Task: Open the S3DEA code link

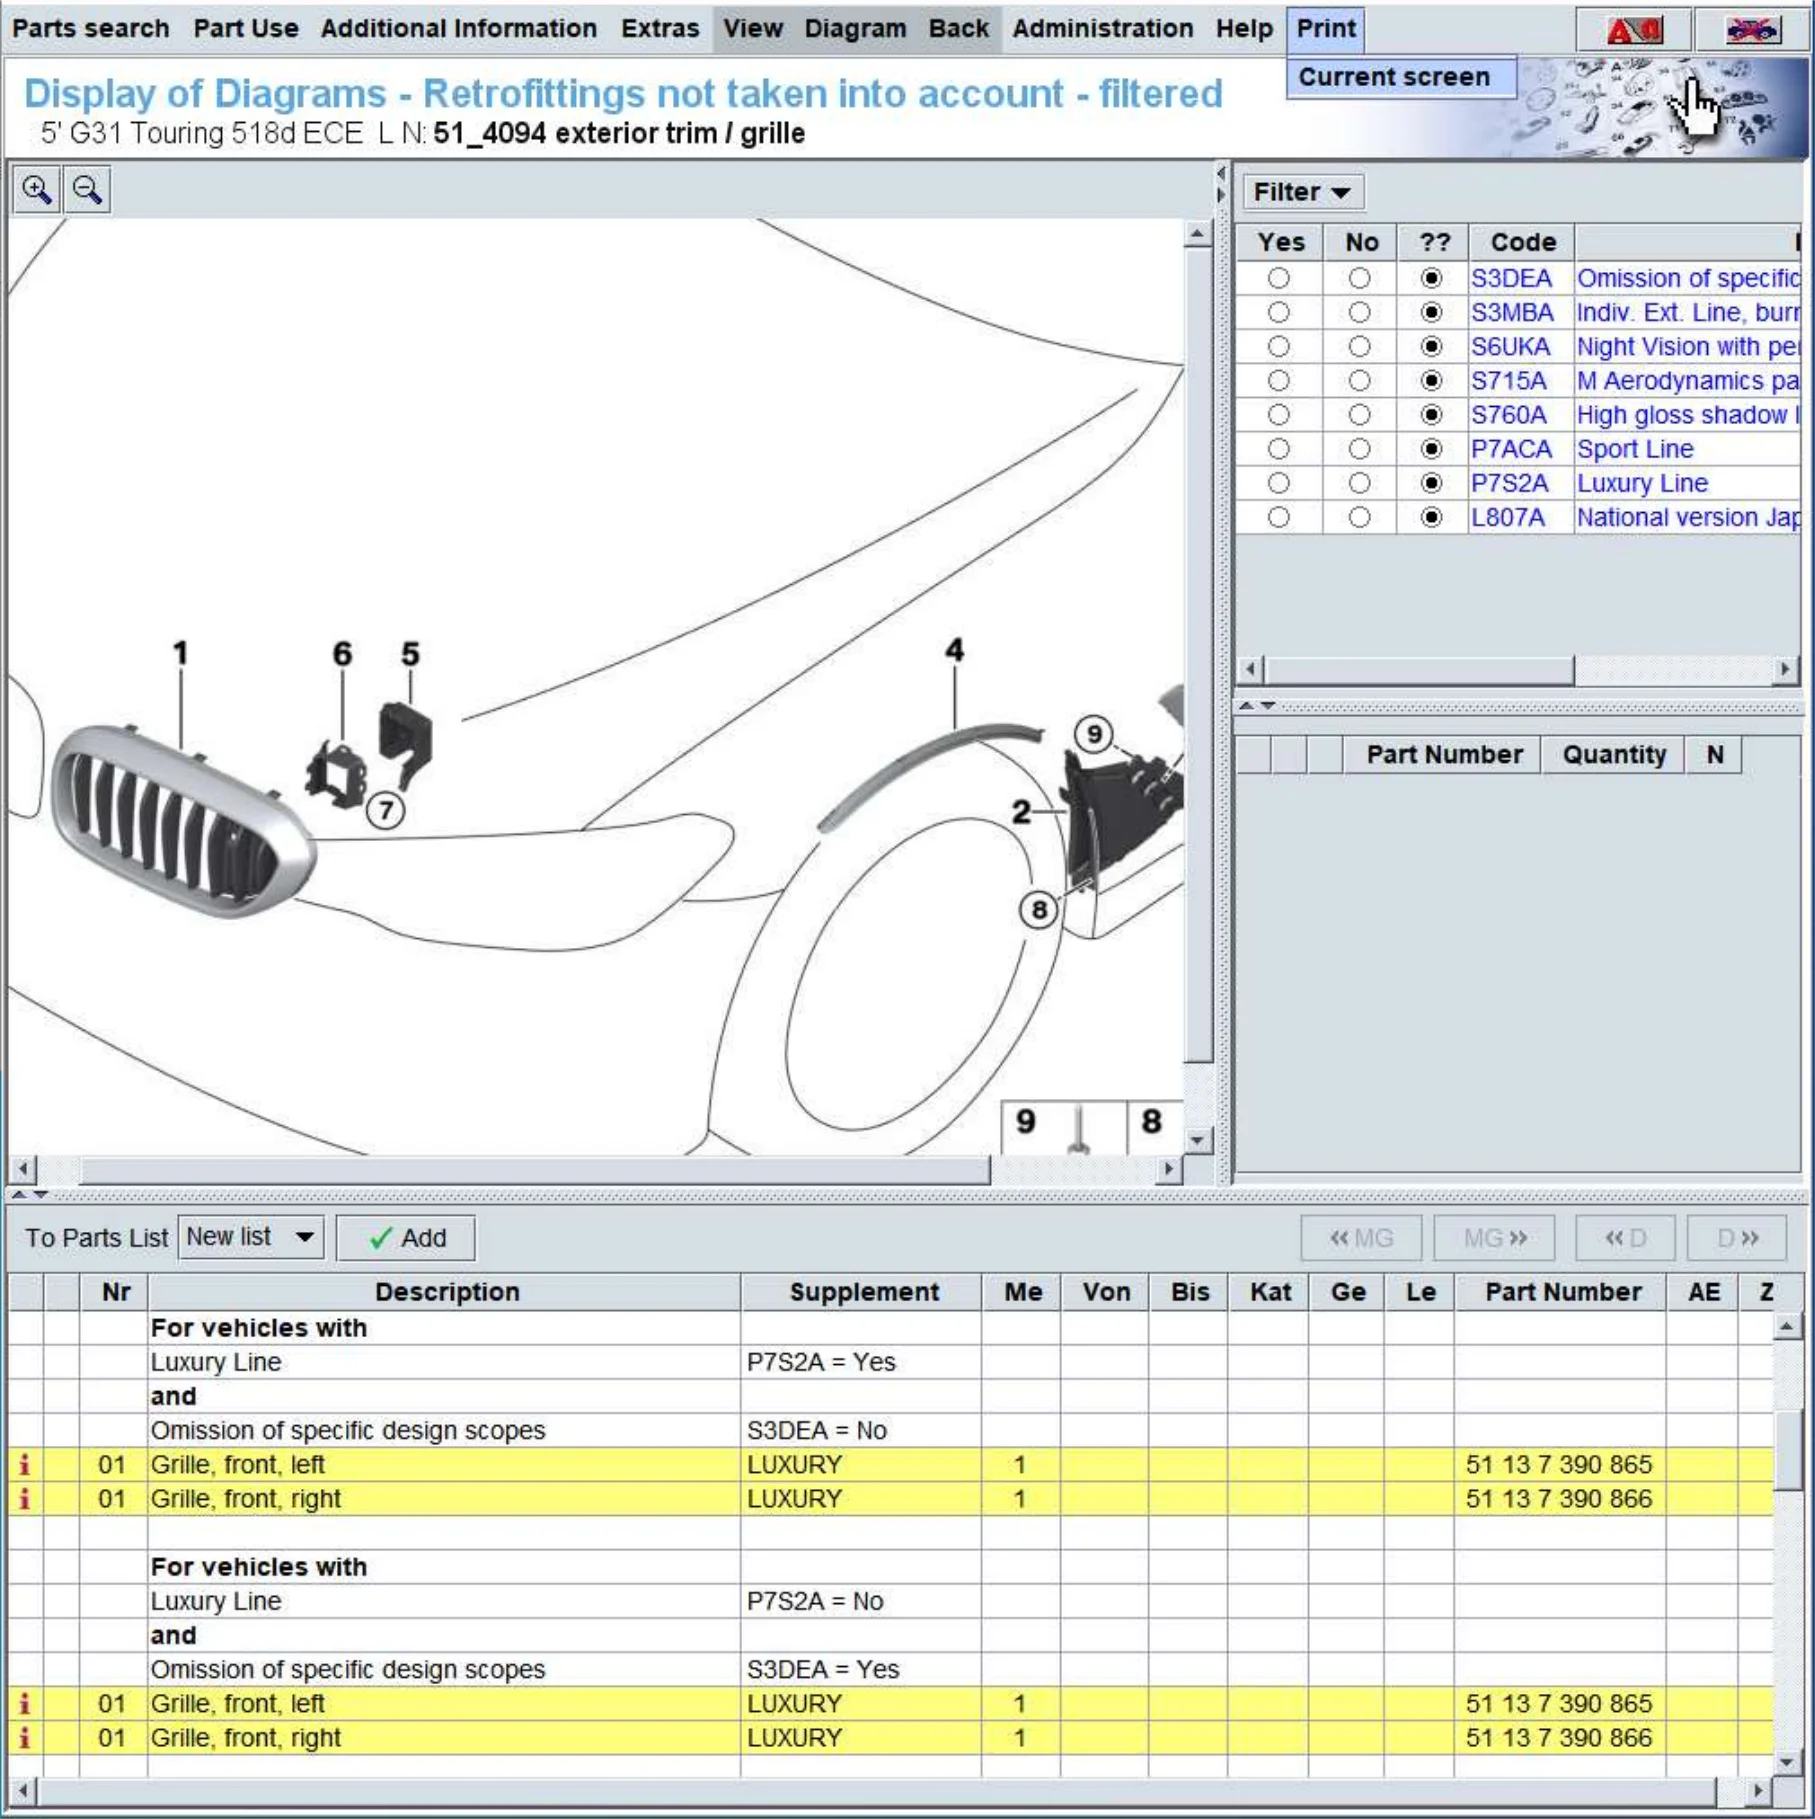Action: tap(1511, 279)
